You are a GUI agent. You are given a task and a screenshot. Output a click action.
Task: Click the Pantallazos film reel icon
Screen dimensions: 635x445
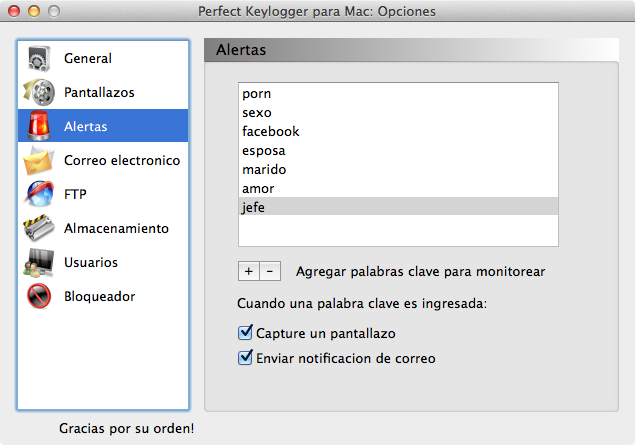tap(39, 92)
